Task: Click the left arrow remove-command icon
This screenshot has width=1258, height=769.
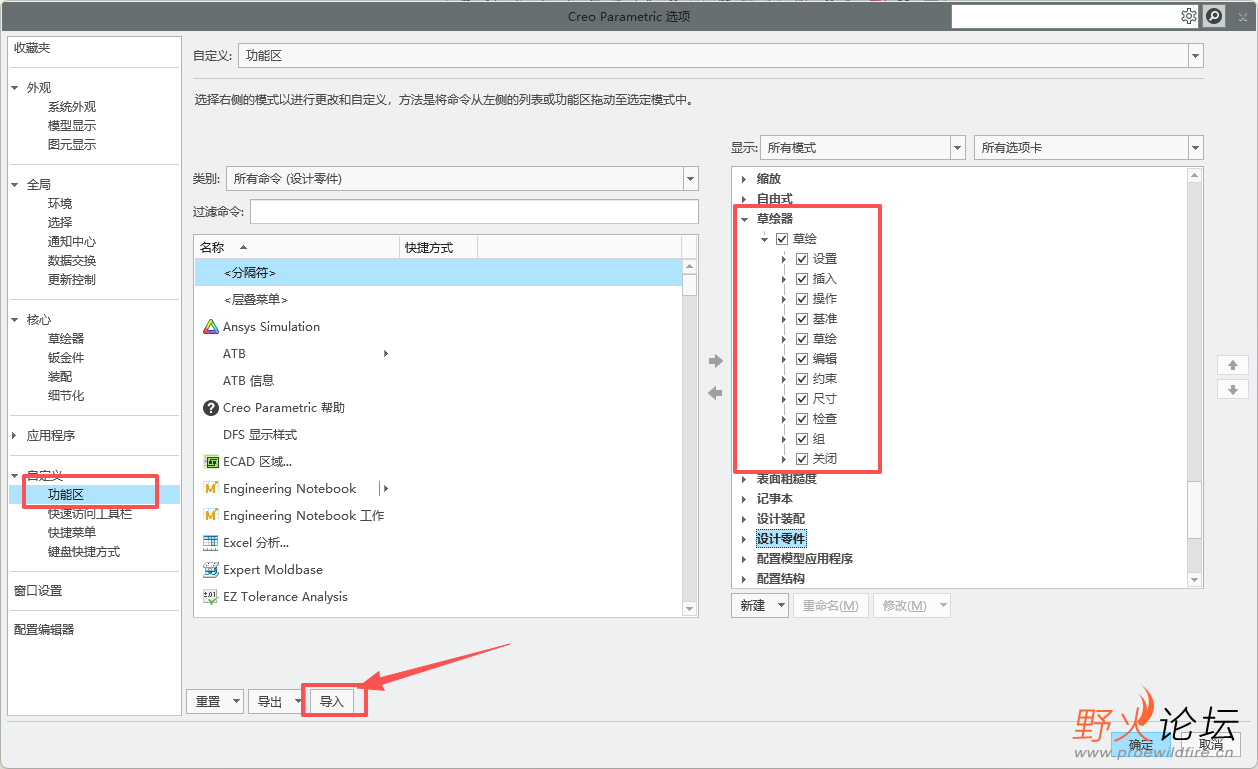Action: [x=715, y=394]
